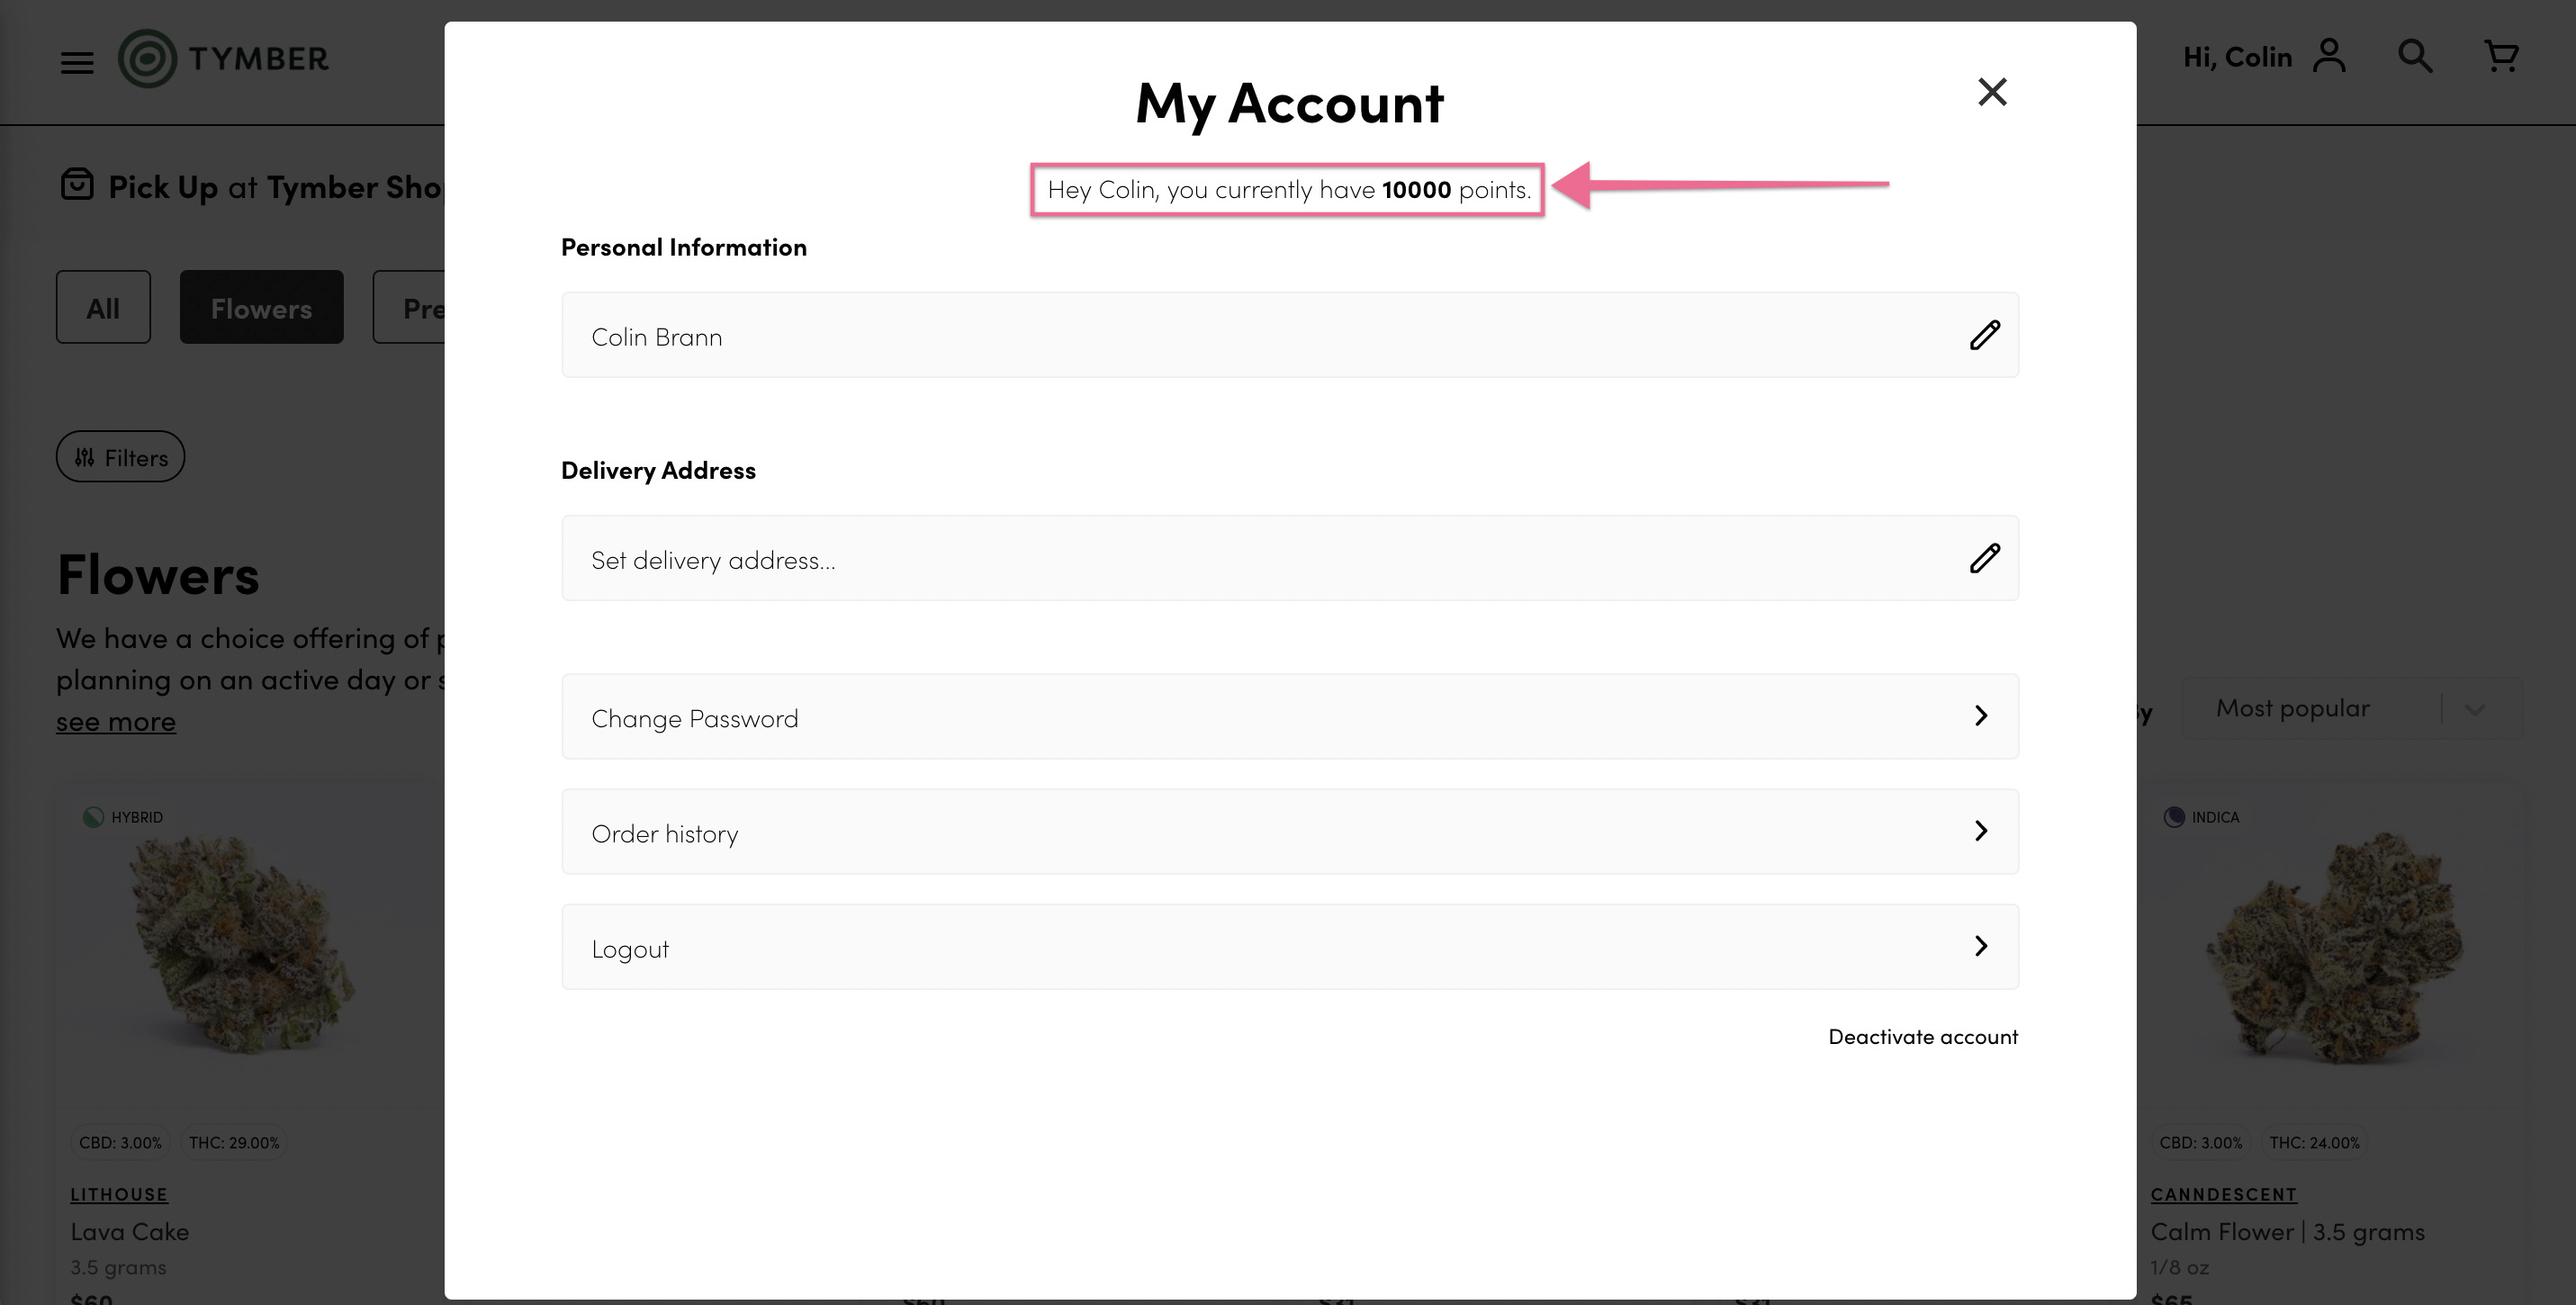The width and height of the screenshot is (2576, 1305).
Task: Click Calm Flower | 3.5 grams title
Action: coord(2288,1232)
